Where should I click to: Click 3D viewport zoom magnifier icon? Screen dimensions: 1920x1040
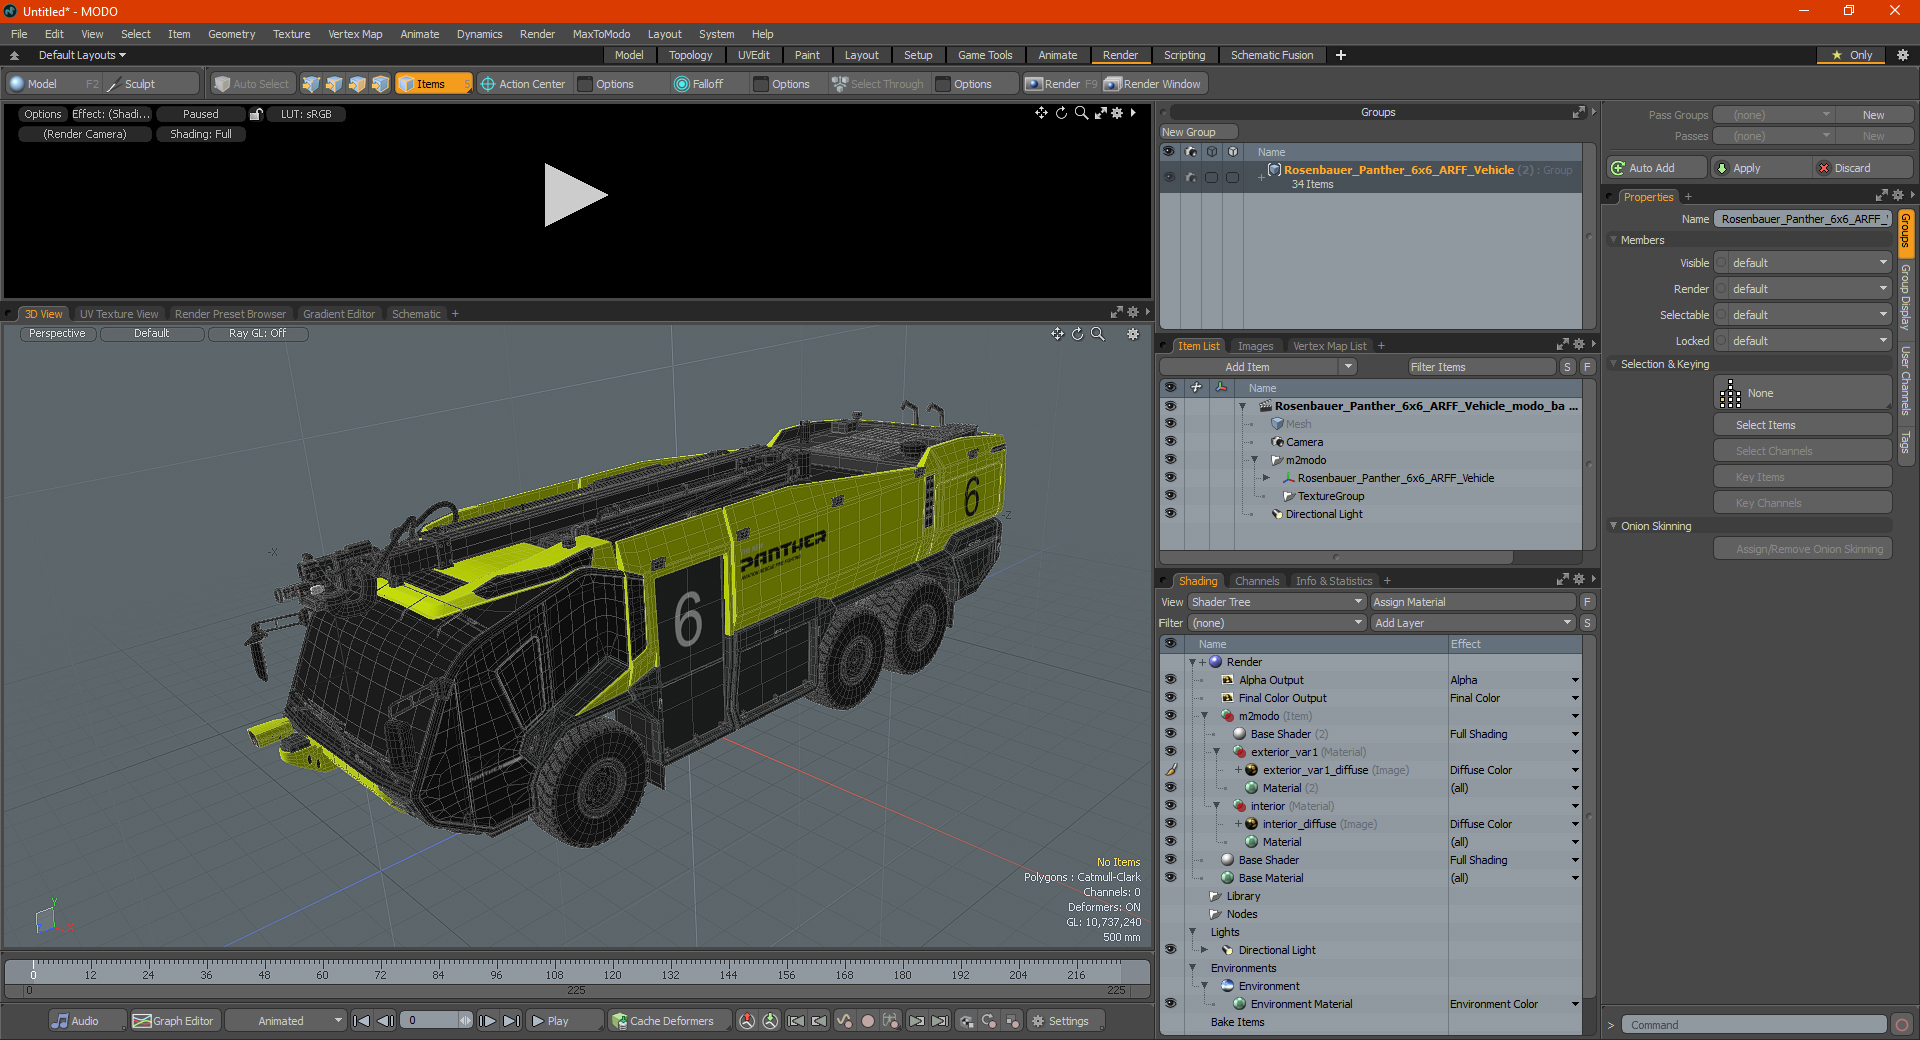click(x=1097, y=334)
